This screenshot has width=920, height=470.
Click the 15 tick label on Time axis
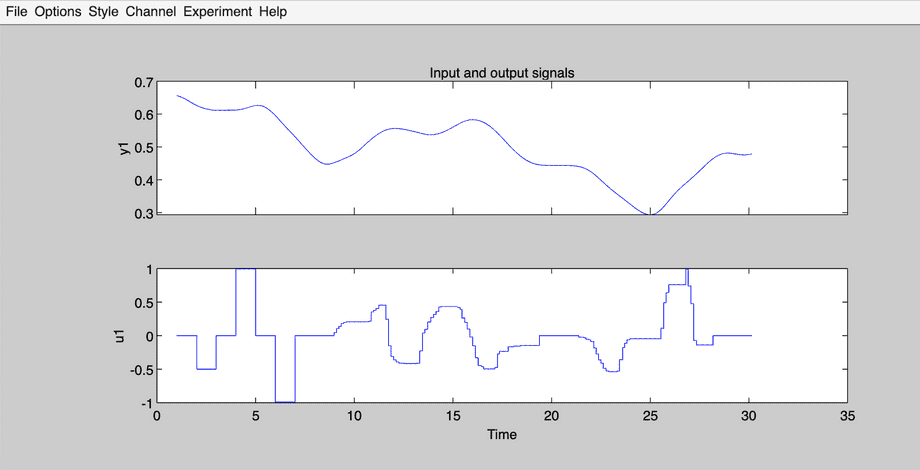pos(452,417)
